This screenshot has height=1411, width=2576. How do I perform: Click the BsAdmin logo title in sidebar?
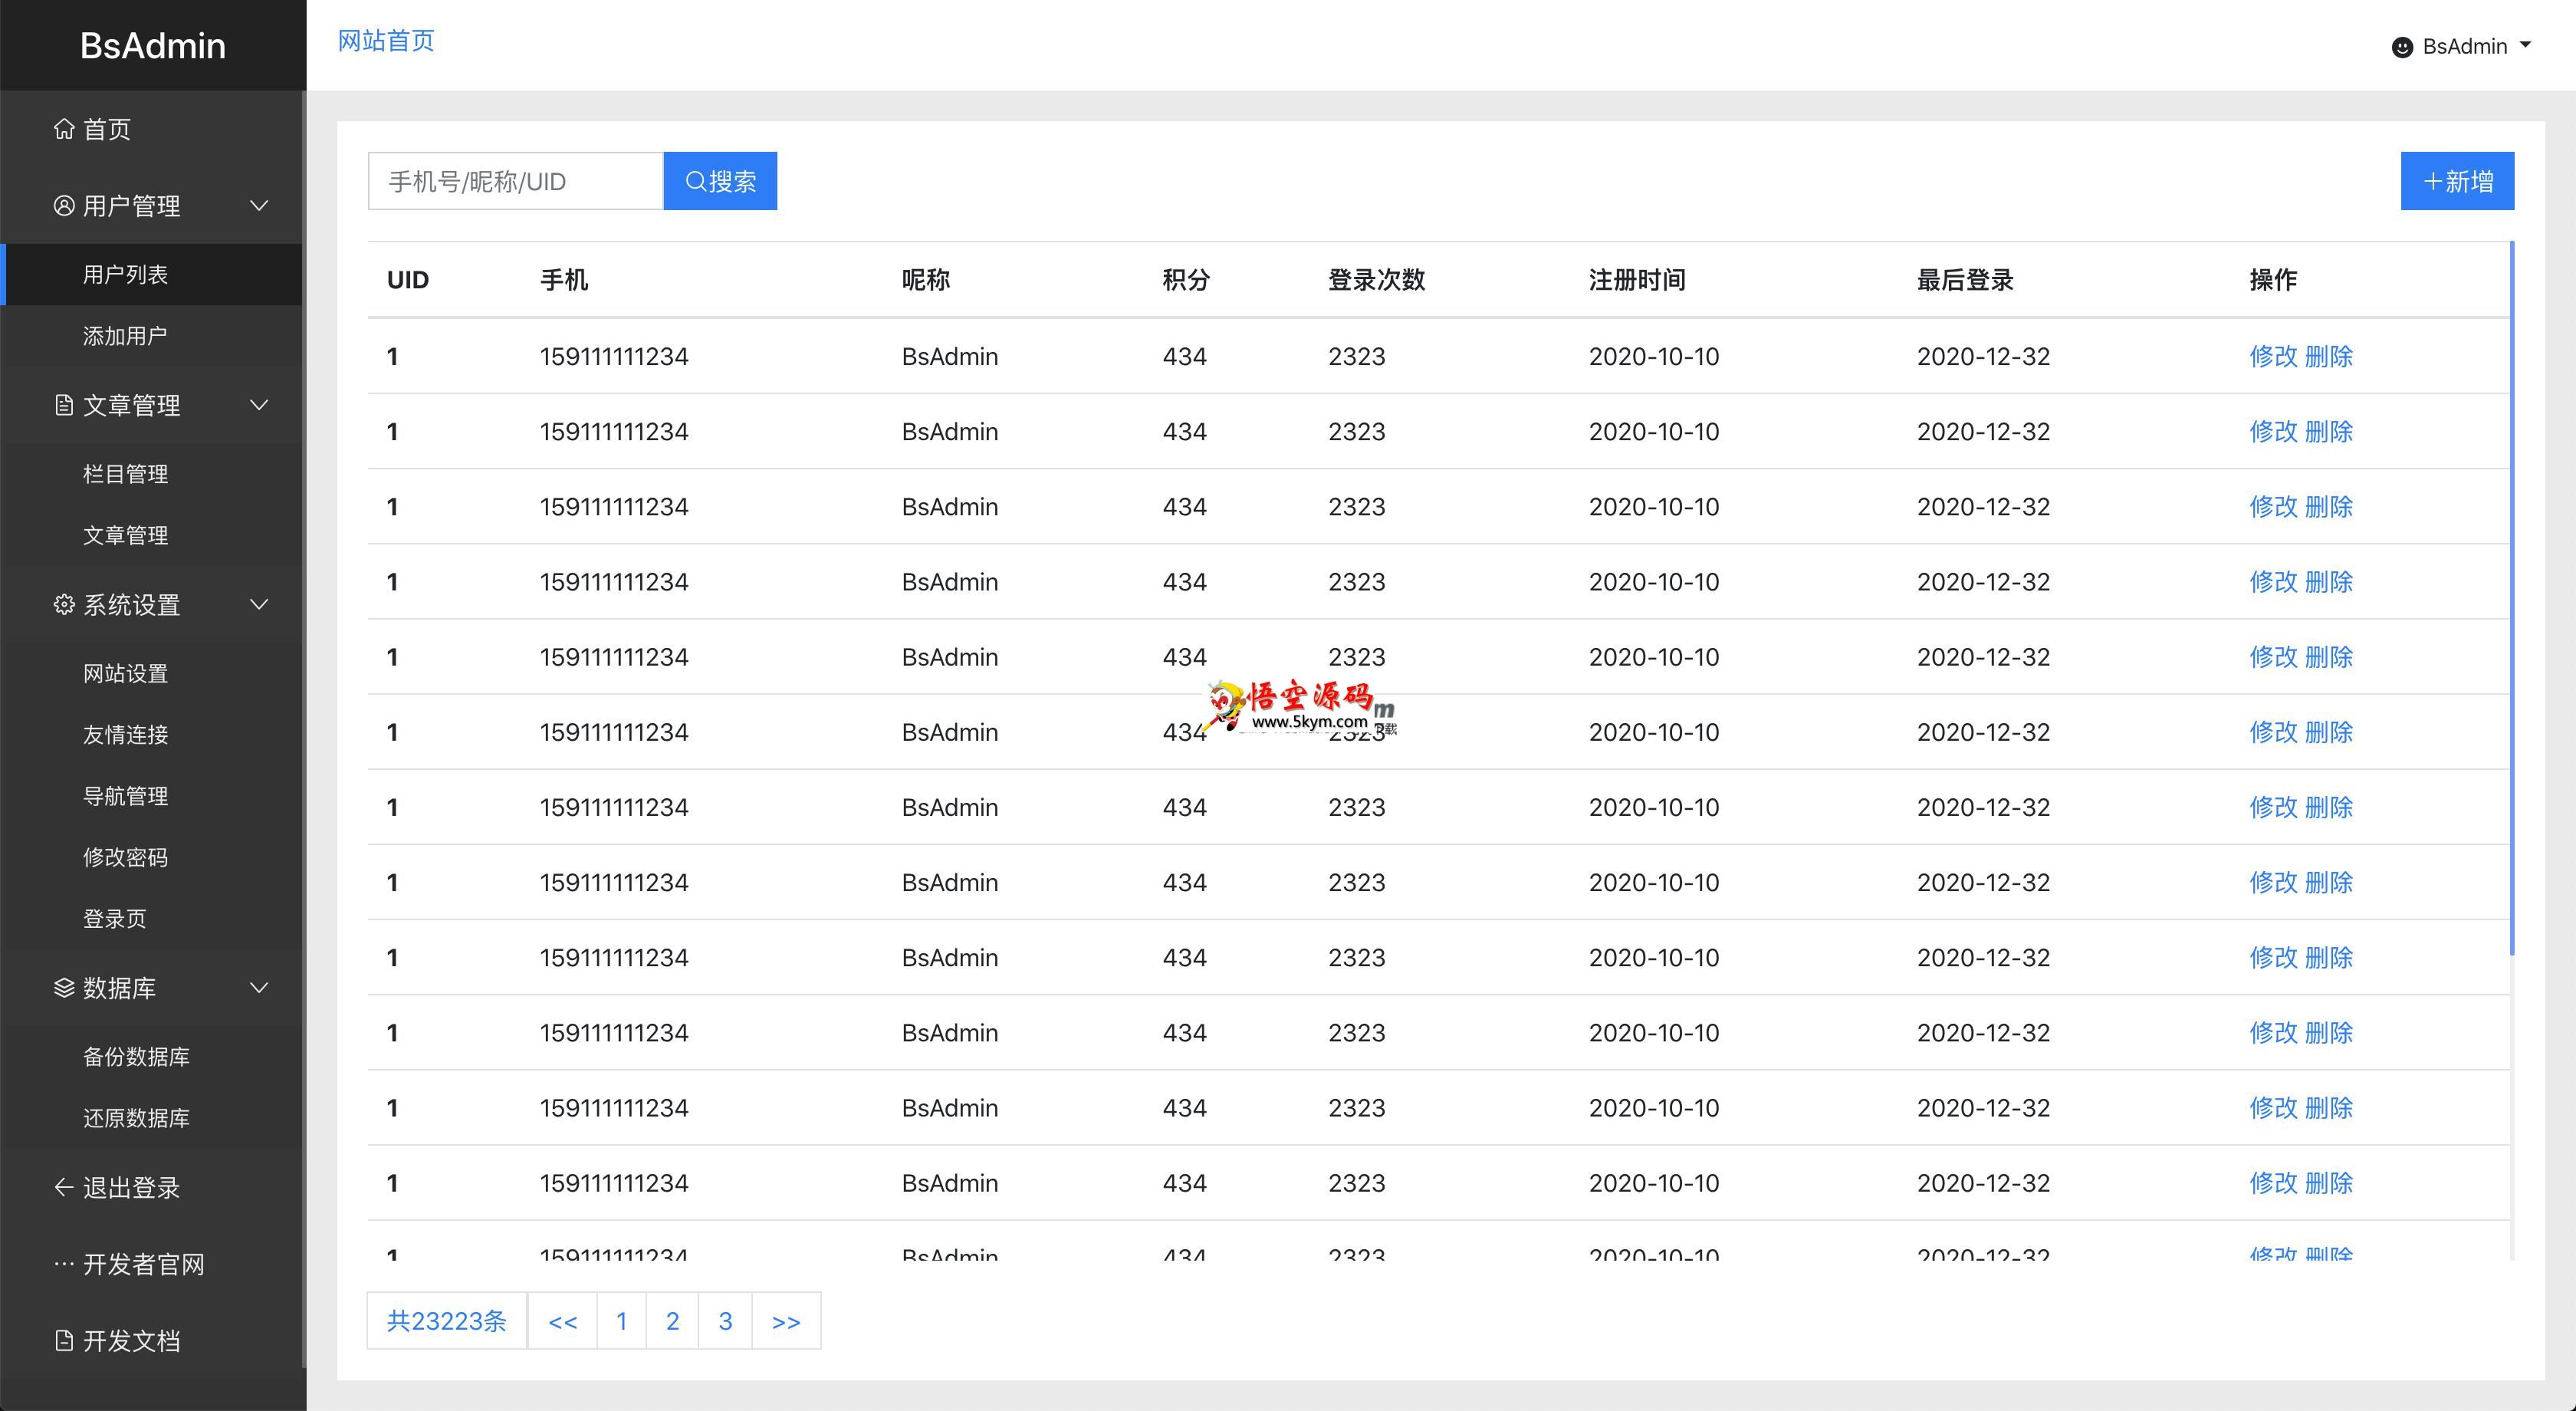click(x=153, y=46)
